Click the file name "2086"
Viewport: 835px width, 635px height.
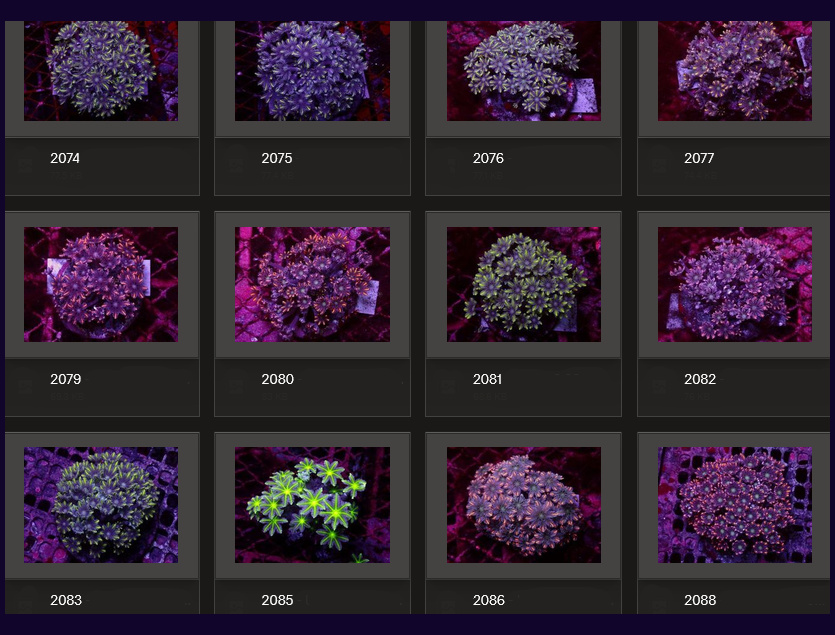point(489,600)
